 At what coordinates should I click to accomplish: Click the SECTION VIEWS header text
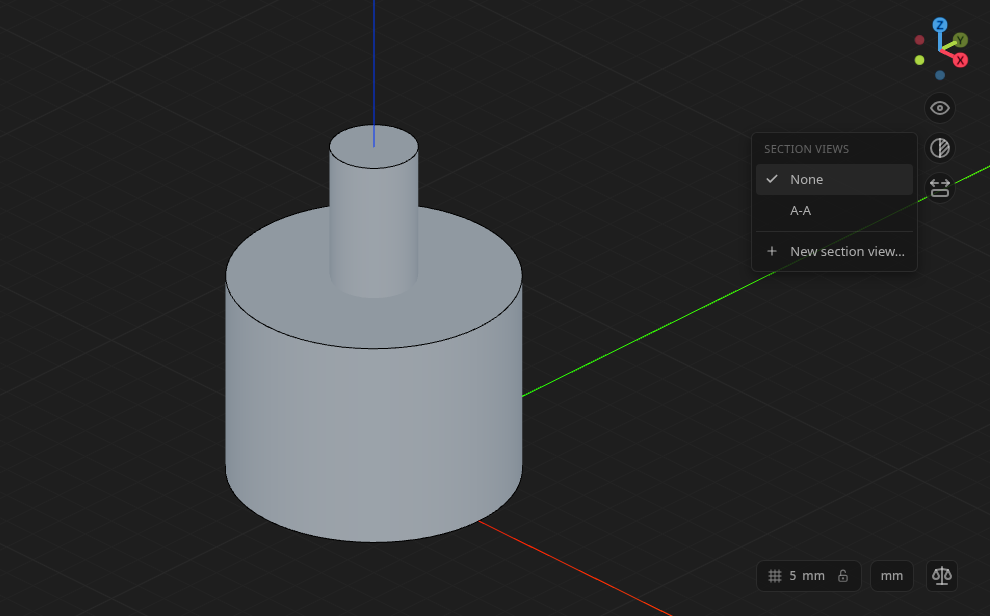806,150
